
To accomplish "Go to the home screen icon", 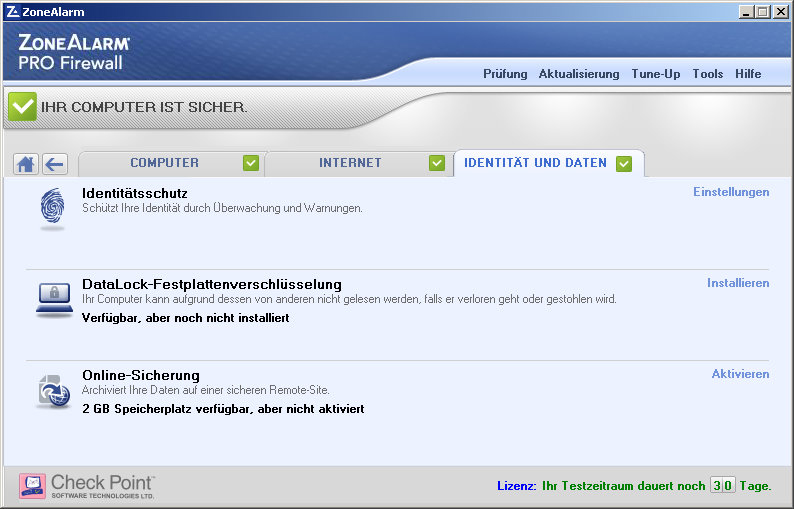I will (26, 164).
